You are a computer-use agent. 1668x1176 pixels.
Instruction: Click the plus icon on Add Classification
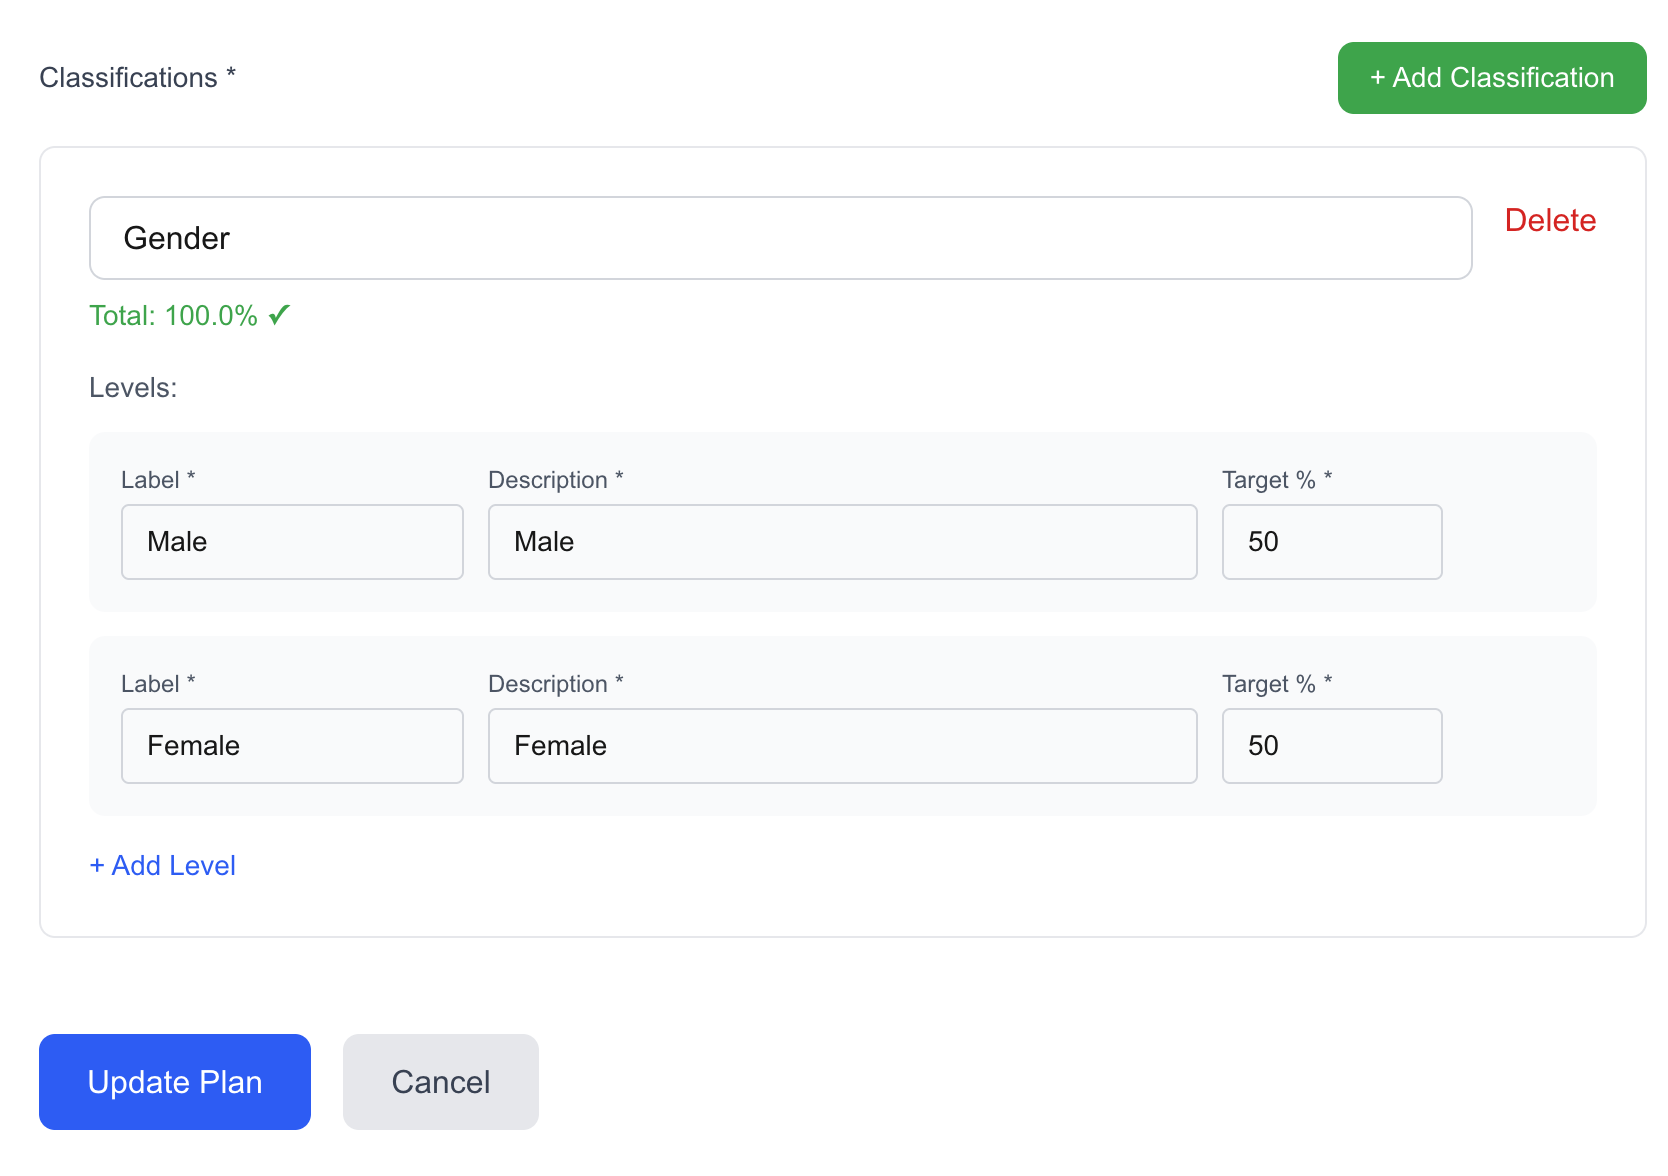[1377, 77]
